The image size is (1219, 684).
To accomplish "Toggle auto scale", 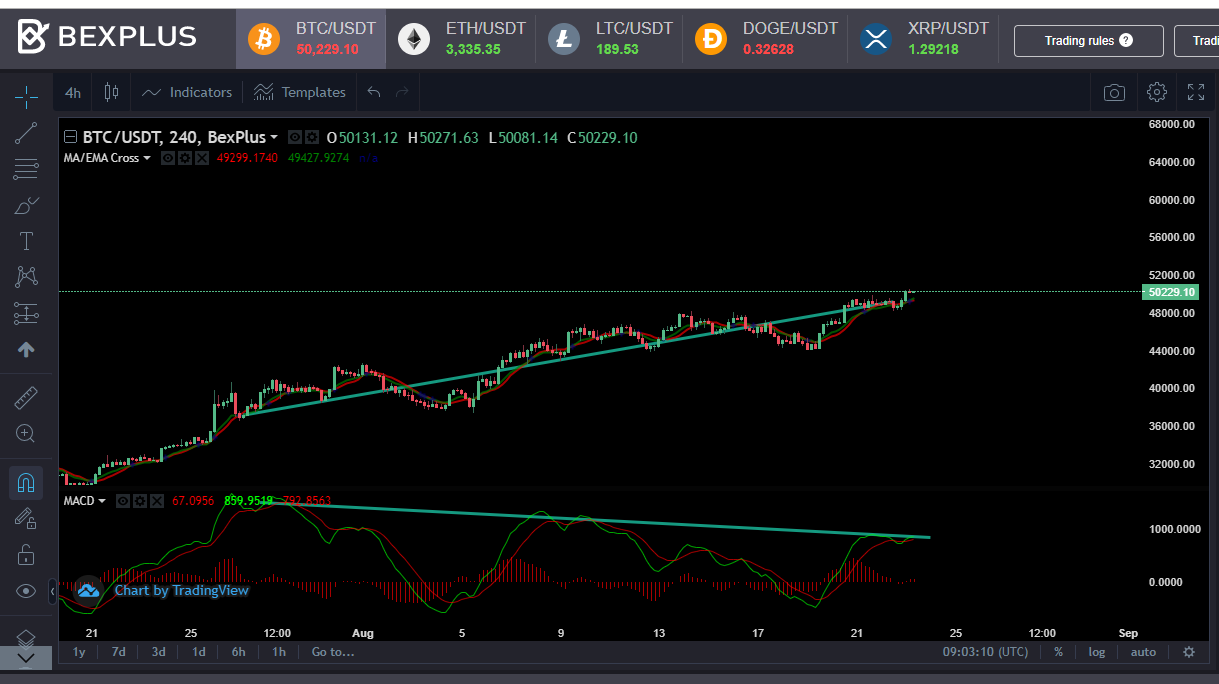I will pos(1143,652).
